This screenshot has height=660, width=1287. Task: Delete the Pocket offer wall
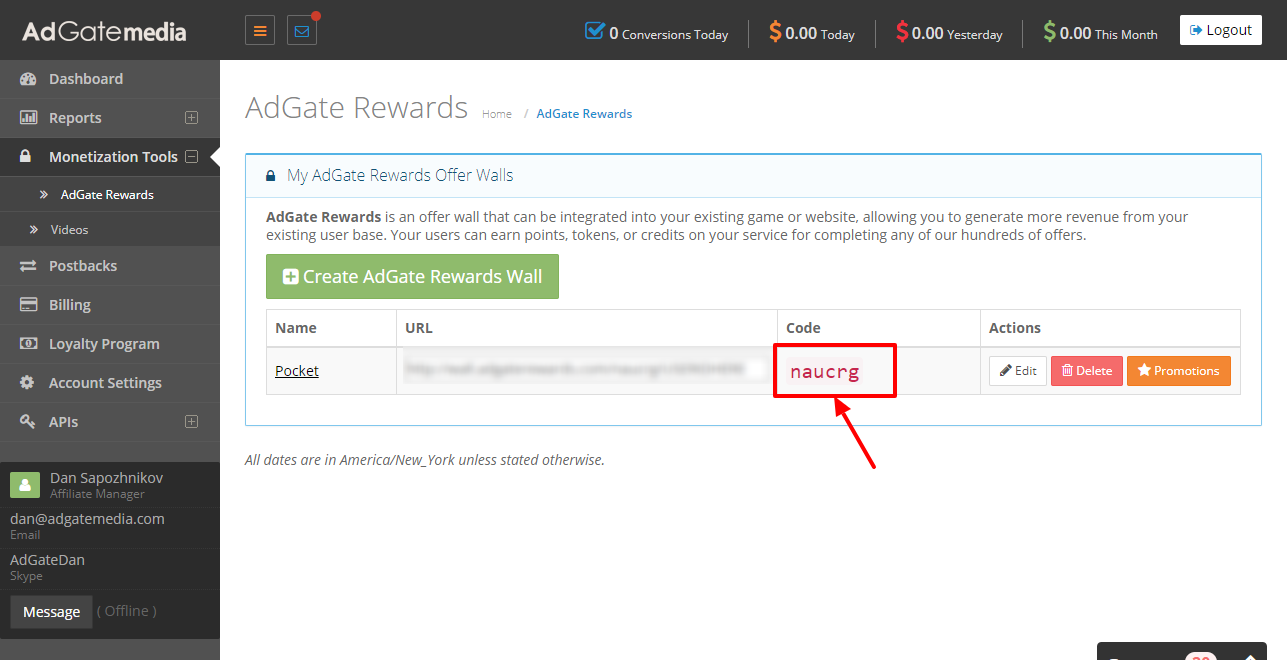point(1087,371)
